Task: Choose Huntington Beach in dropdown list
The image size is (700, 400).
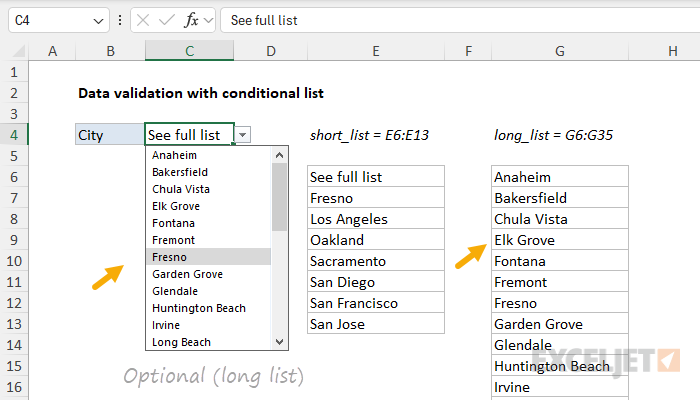Action: 208,308
